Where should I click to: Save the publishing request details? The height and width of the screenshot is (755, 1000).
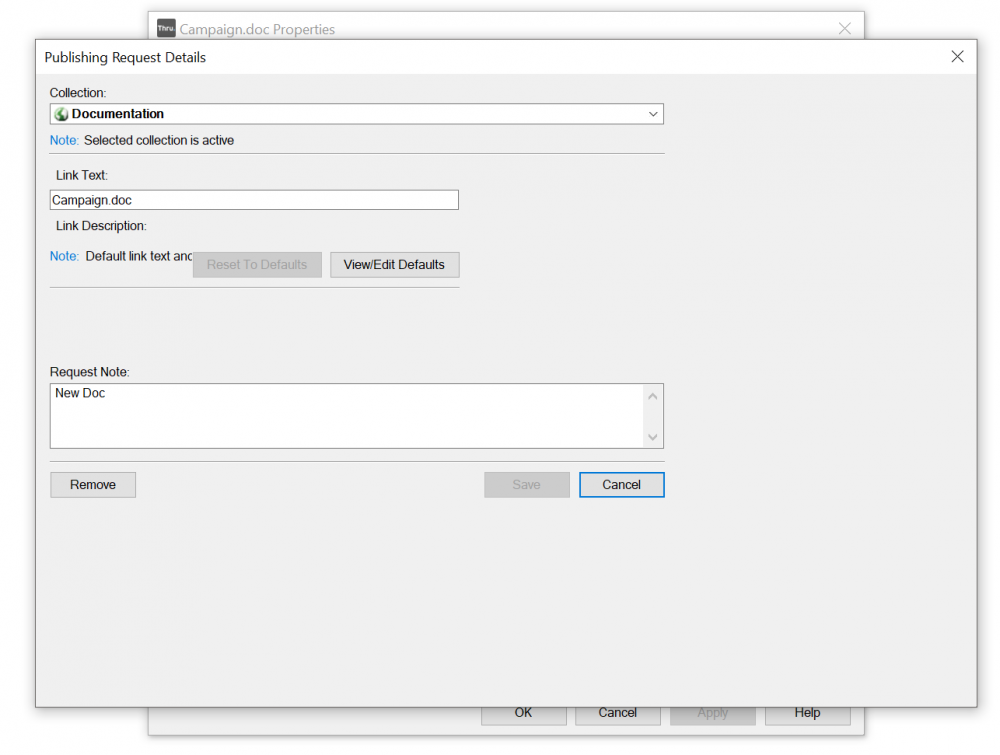tap(526, 485)
